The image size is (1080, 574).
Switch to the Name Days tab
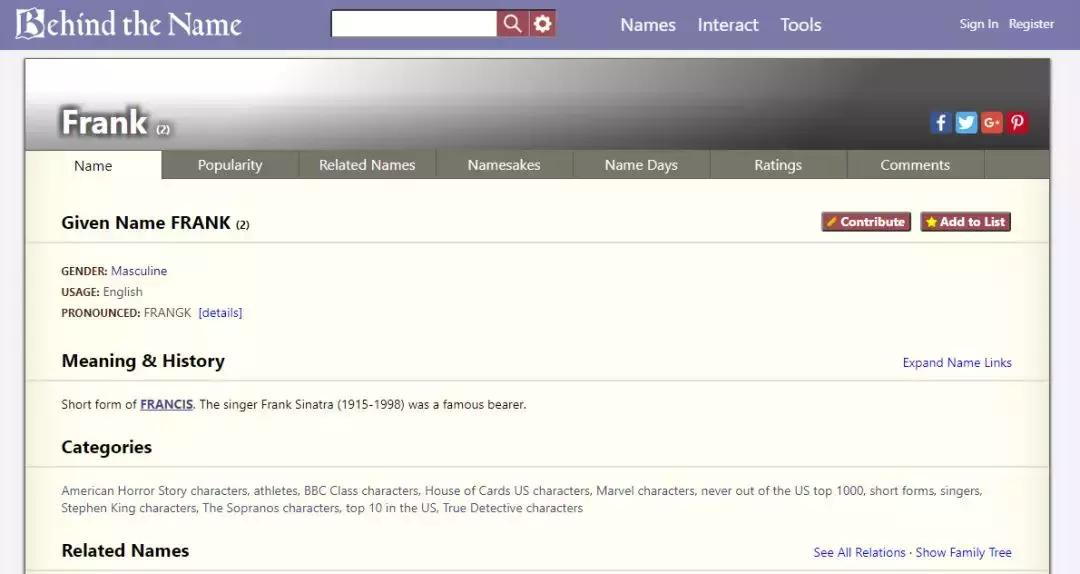(x=641, y=165)
